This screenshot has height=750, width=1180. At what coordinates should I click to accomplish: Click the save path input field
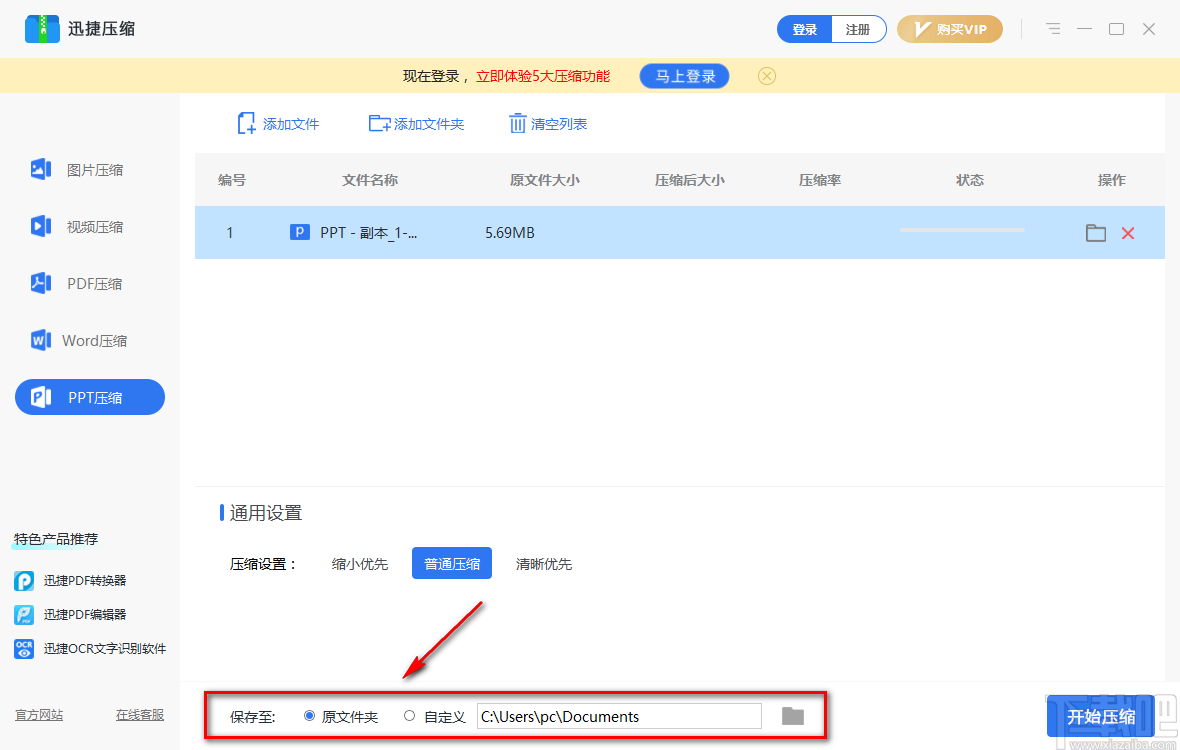(x=619, y=716)
